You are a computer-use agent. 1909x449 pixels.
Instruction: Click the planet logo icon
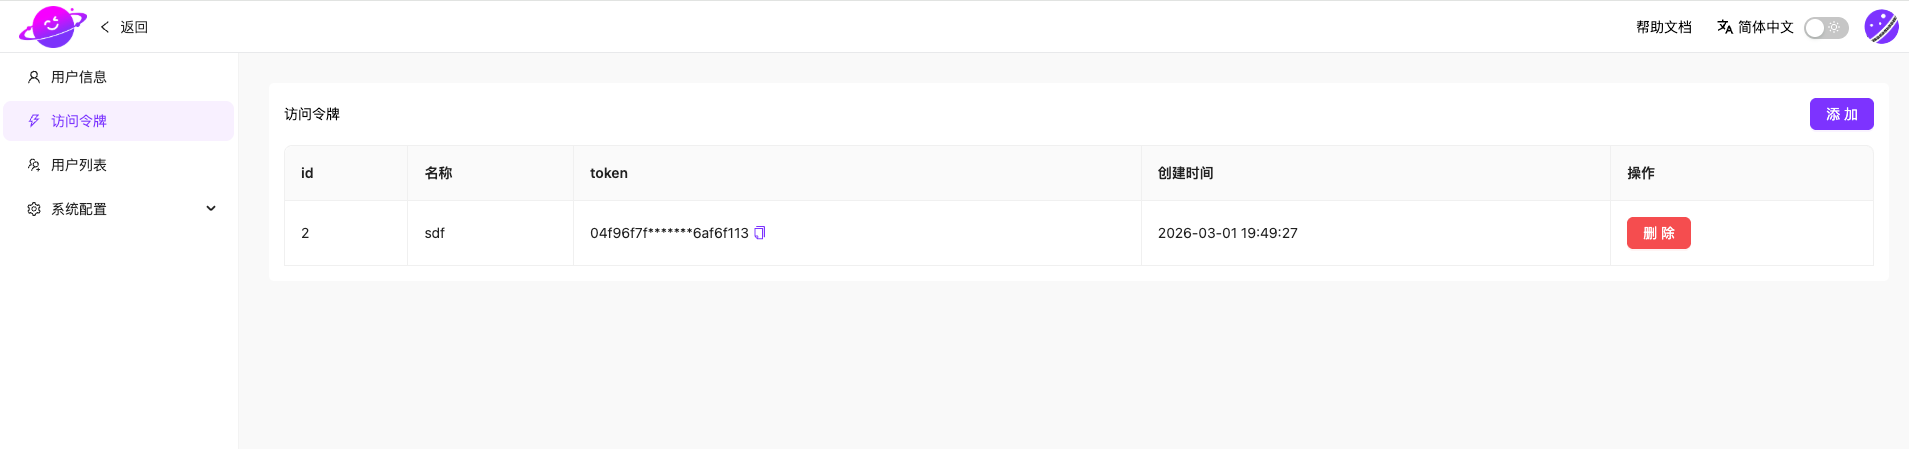click(53, 27)
